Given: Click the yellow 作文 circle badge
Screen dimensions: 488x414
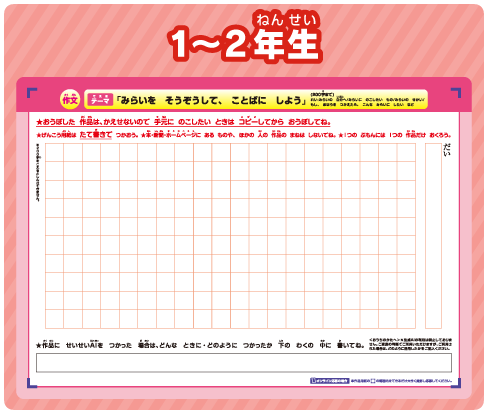Looking at the screenshot, I should point(70,99).
